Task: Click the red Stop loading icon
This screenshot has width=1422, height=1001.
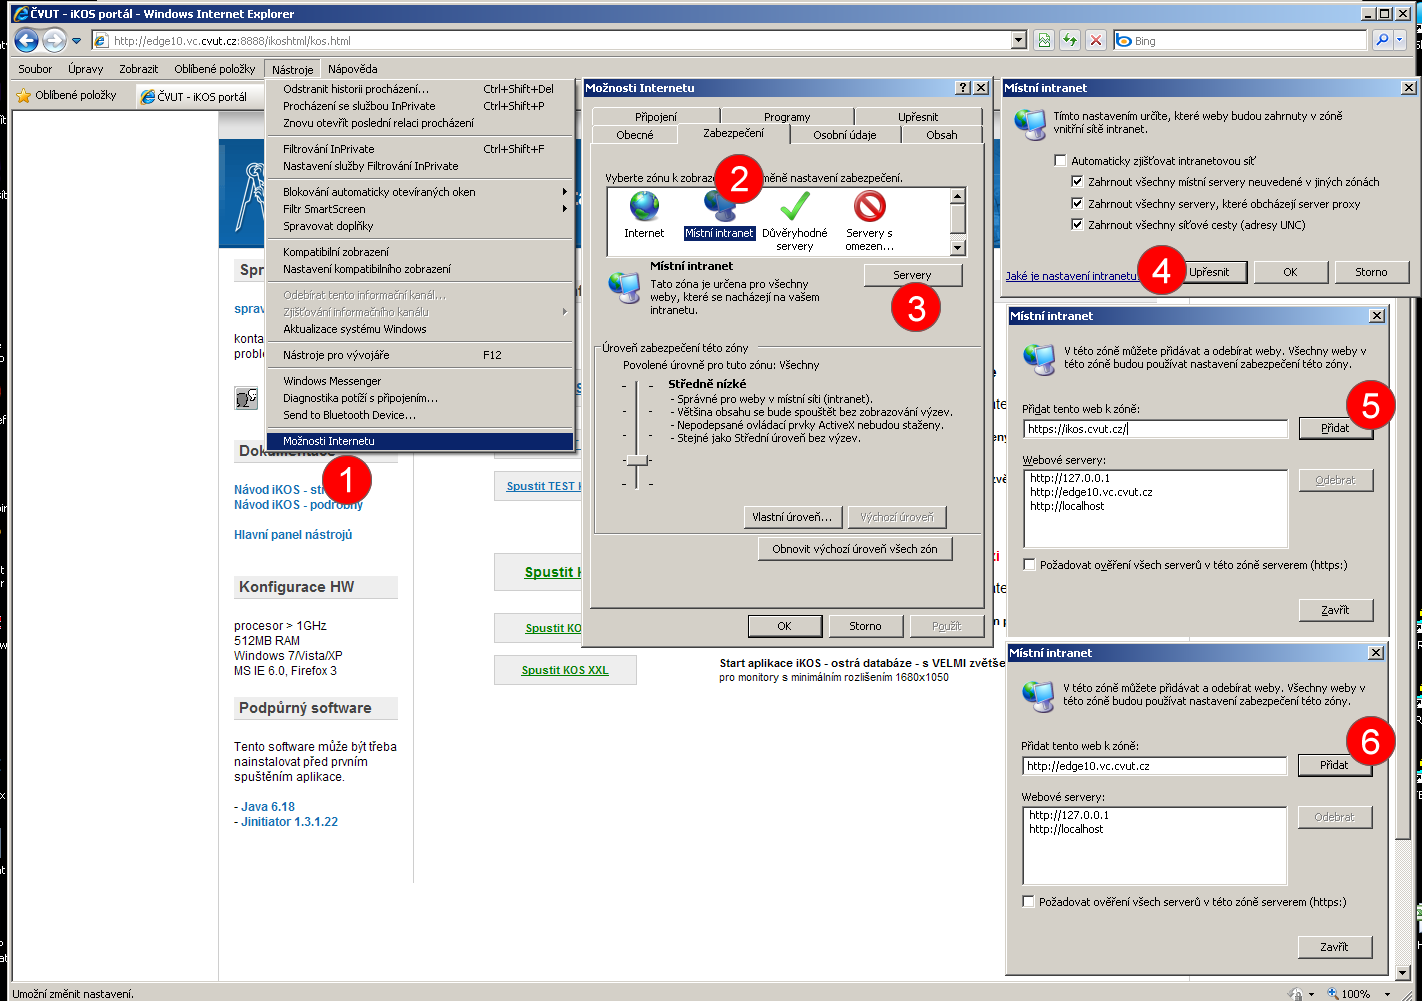Action: coord(1096,40)
